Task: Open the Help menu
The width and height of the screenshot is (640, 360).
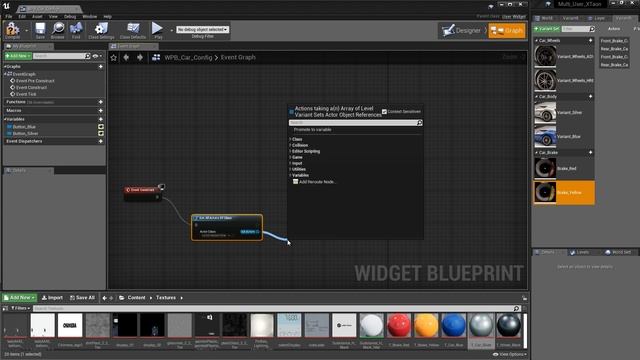Action: pyautogui.click(x=107, y=17)
